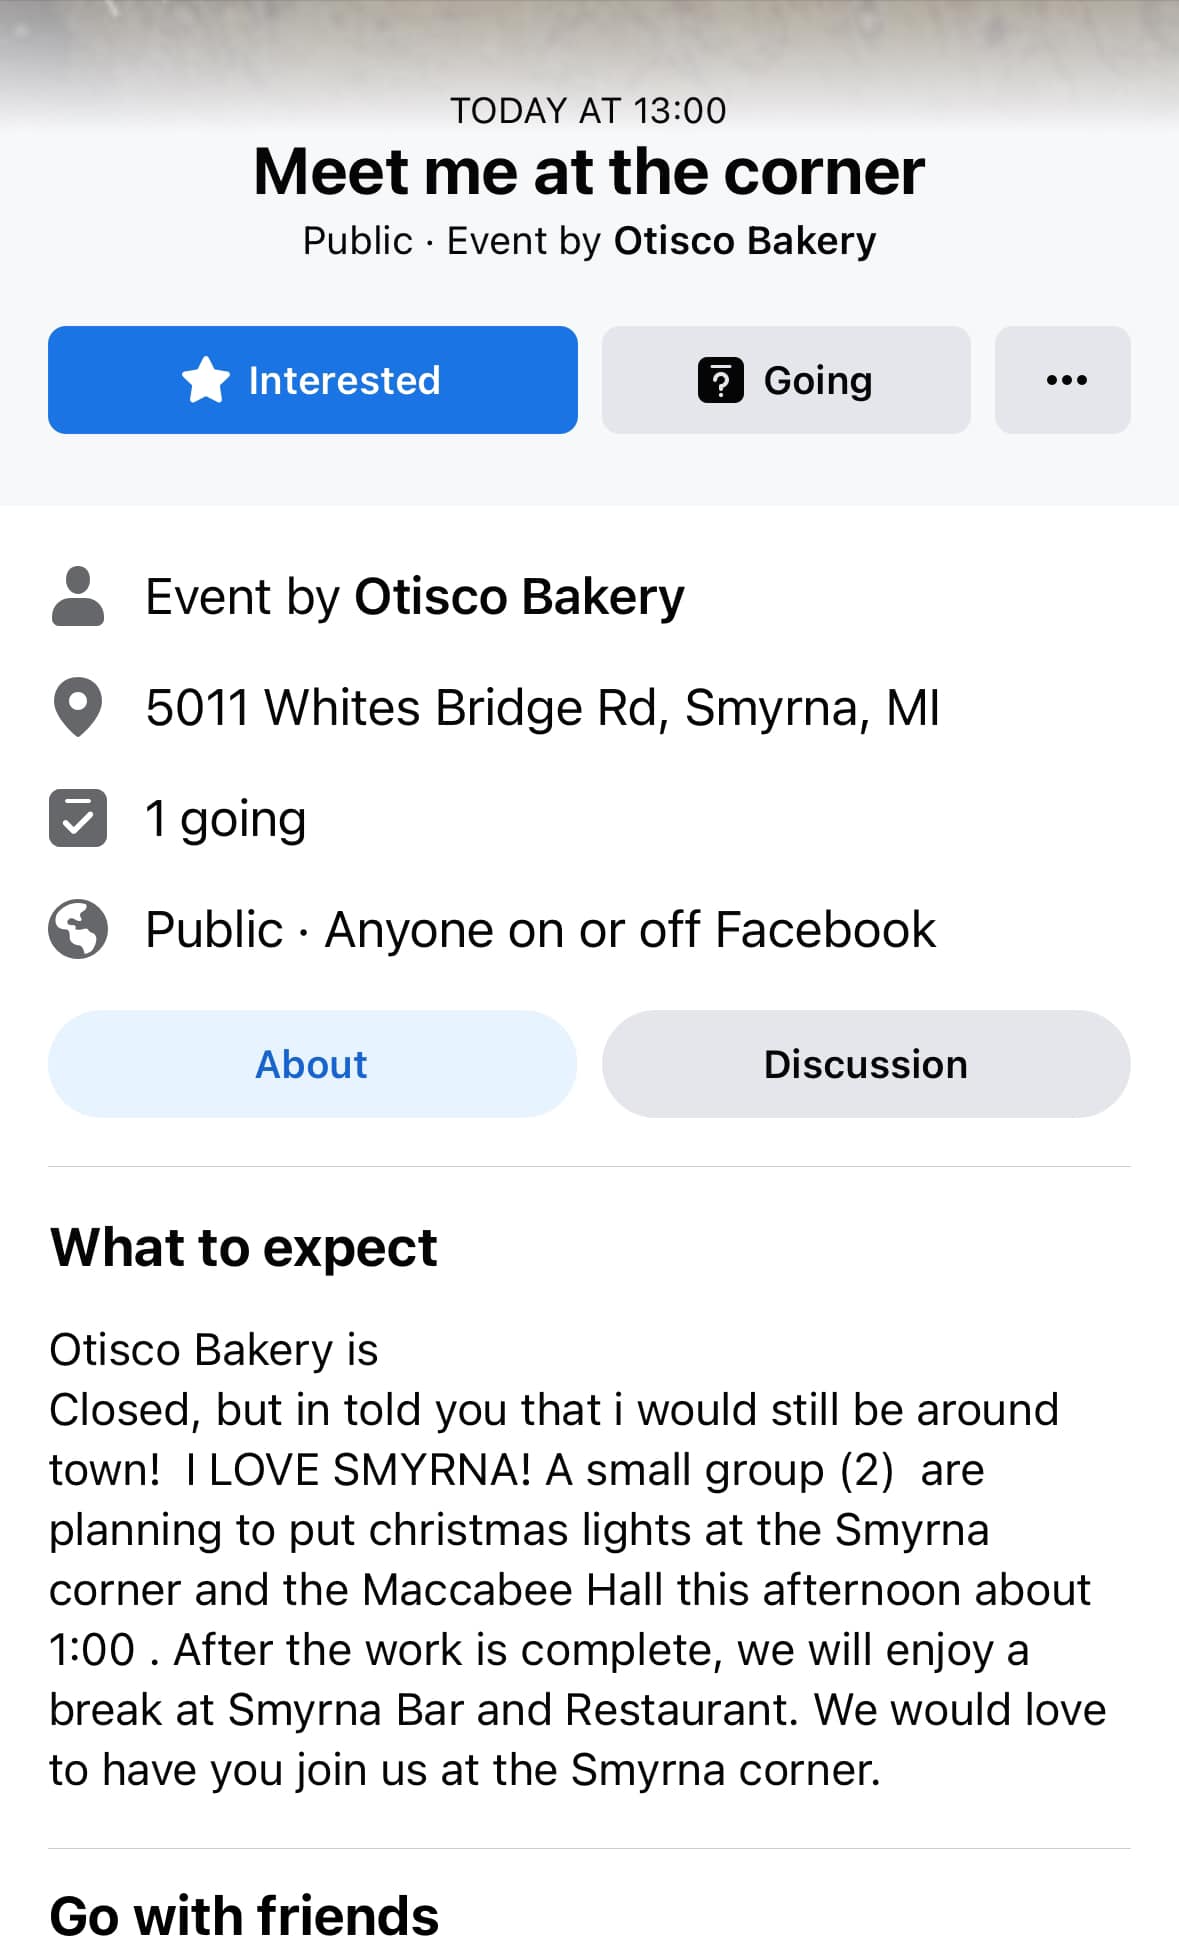Tap the person icon beside Event by
Viewport: 1179px width, 1958px height.
(78, 597)
